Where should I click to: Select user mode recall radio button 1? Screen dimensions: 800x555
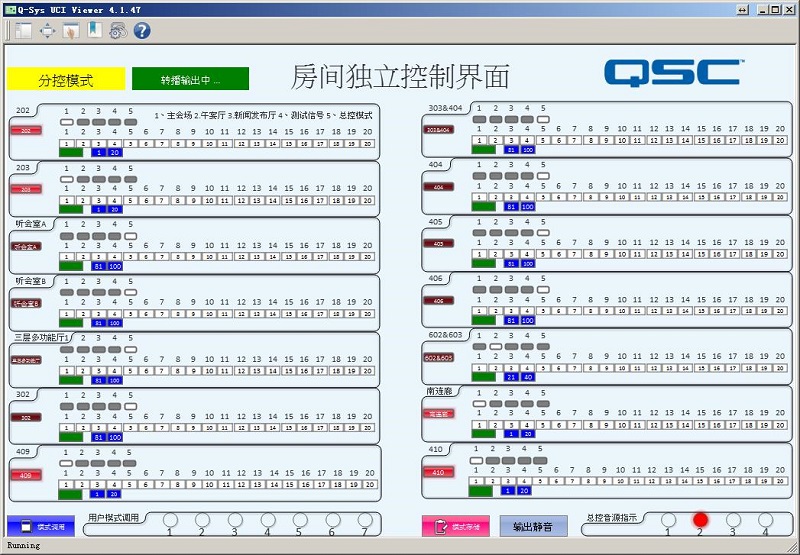[x=170, y=519]
